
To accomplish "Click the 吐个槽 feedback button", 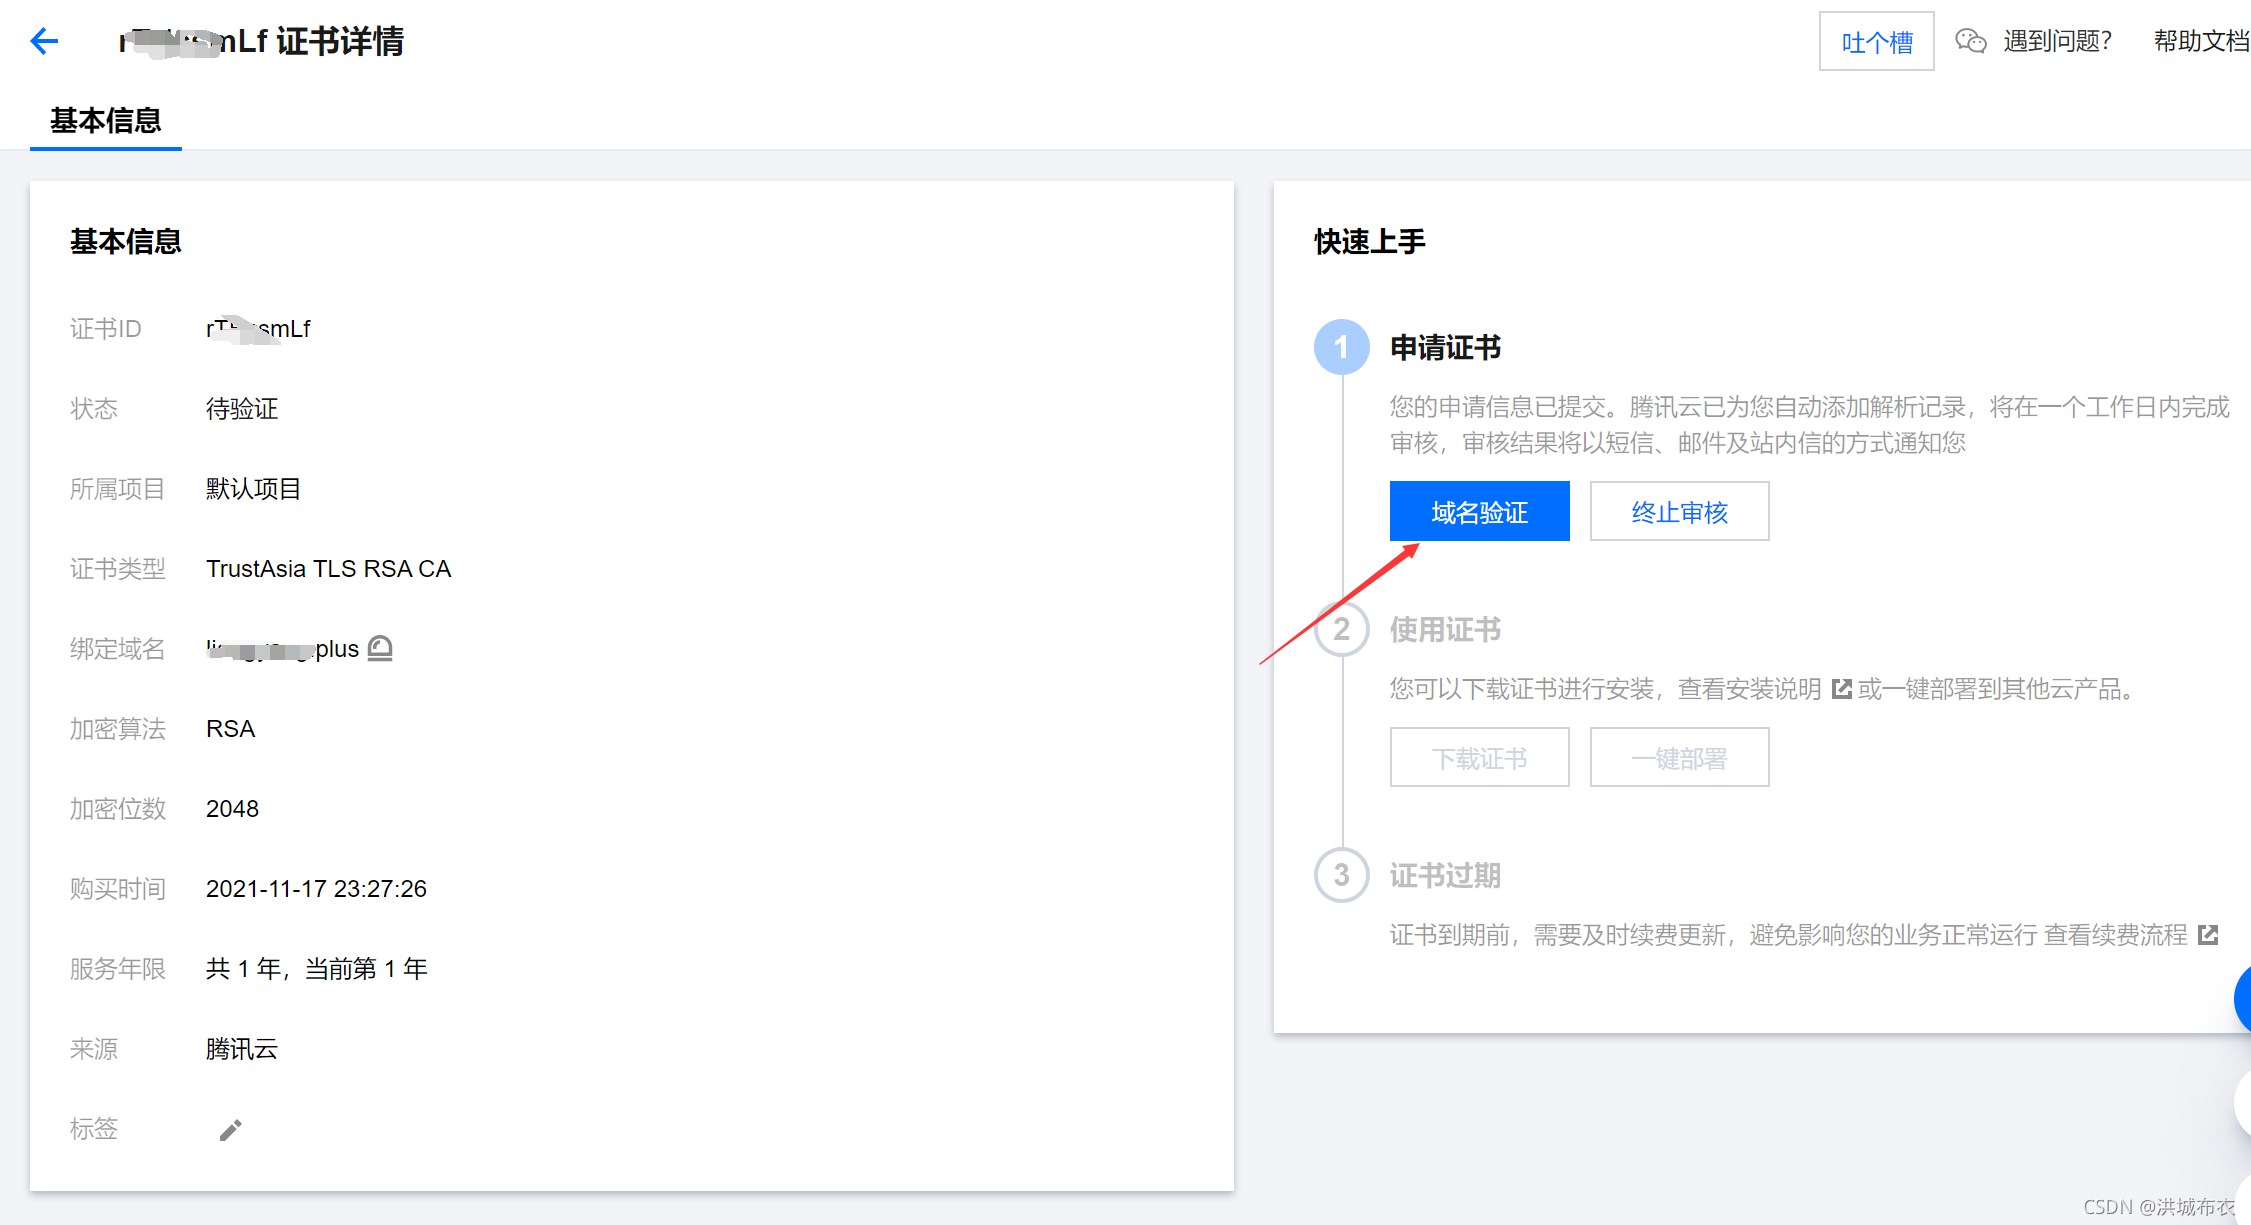I will click(x=1876, y=42).
